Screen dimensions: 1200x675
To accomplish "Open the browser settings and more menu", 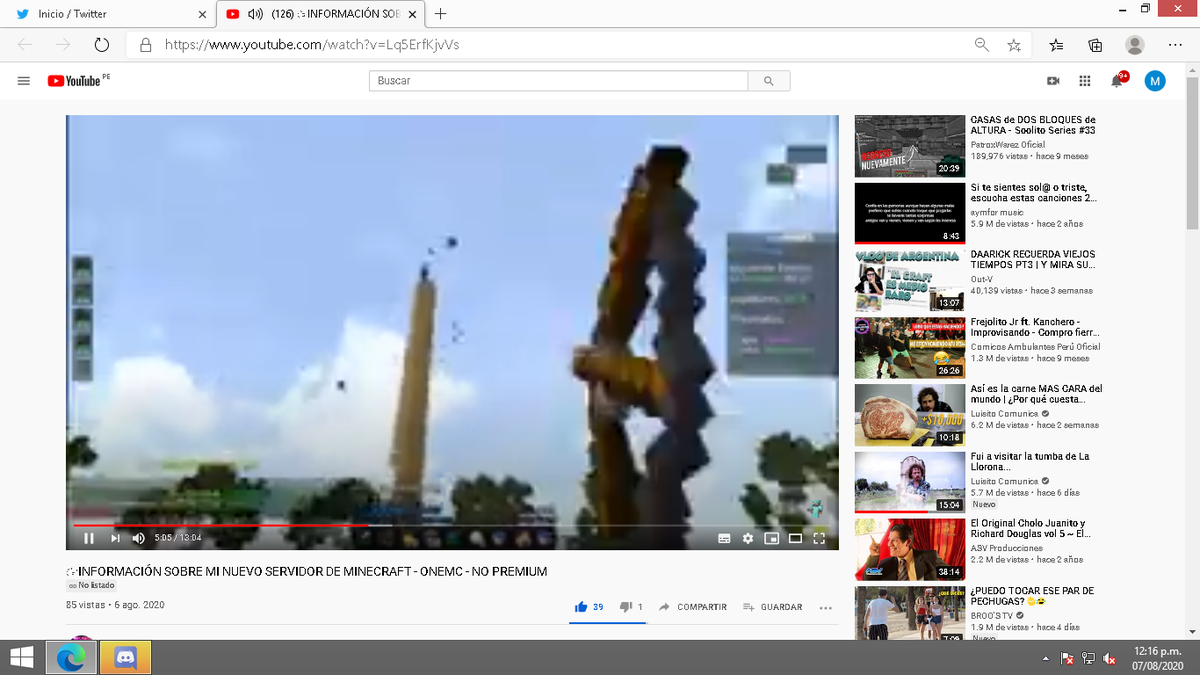I will point(1175,45).
